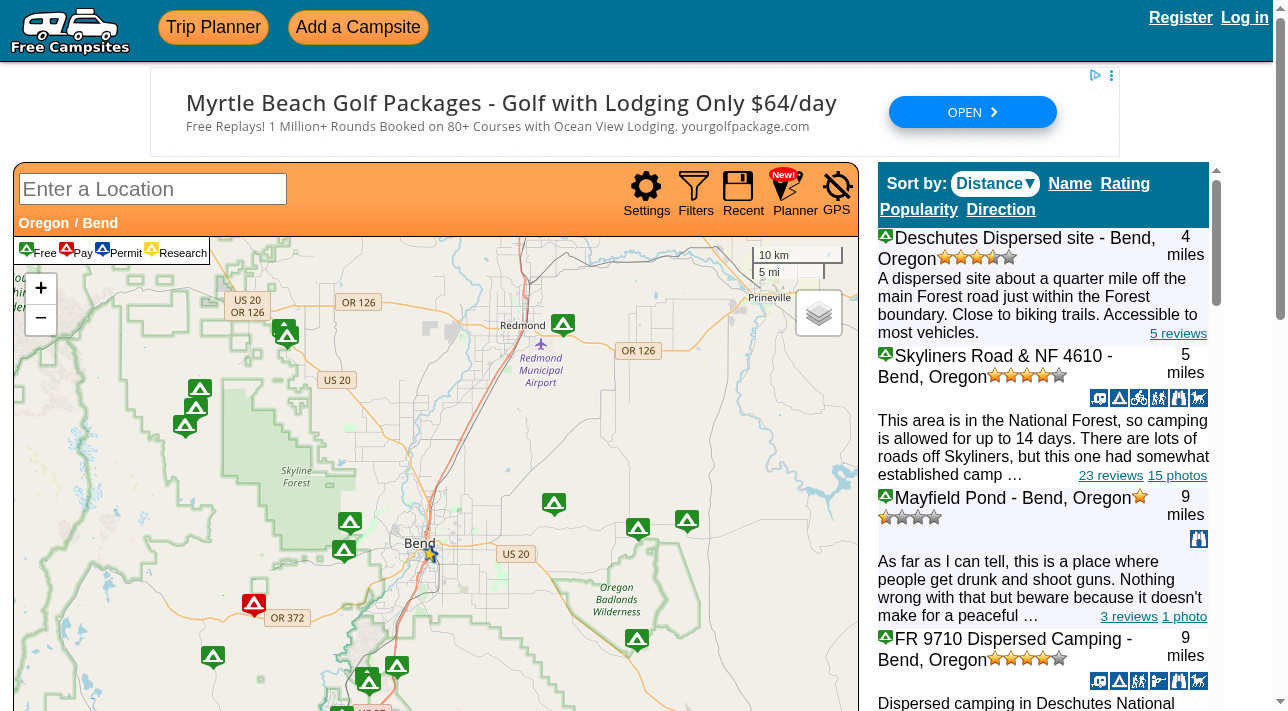The height and width of the screenshot is (711, 1288).
Task: Open Mayfield Pond listing title
Action: pyautogui.click(x=1013, y=498)
